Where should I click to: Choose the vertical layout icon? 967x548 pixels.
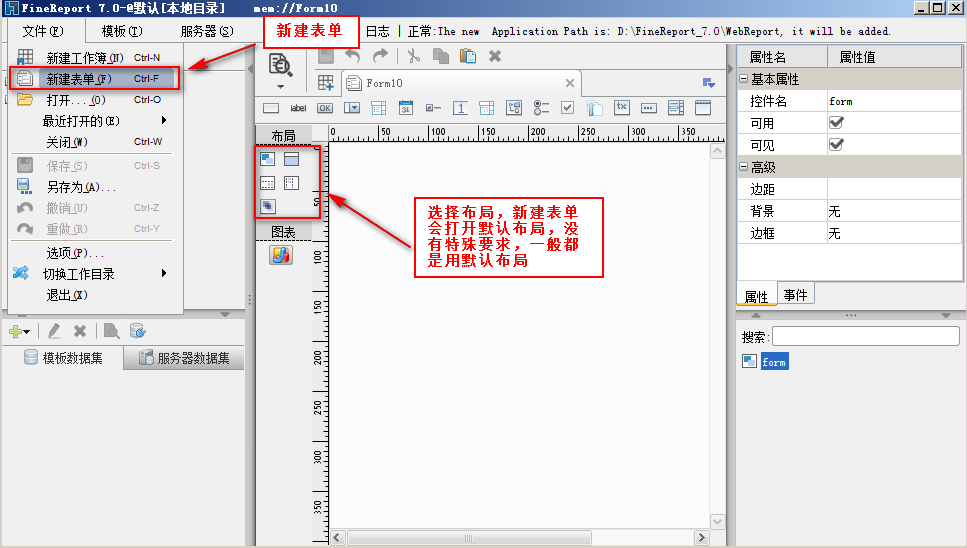(291, 182)
